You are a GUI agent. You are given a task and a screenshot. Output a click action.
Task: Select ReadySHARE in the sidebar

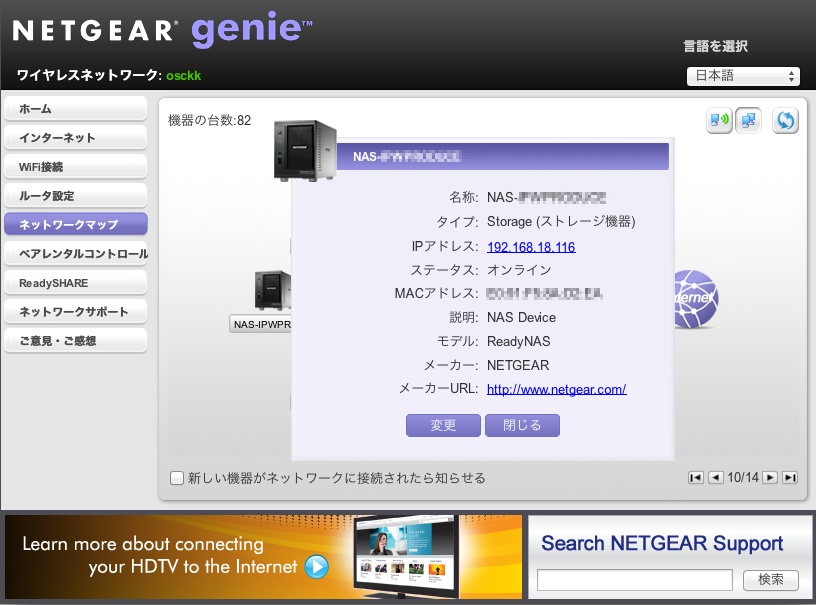pyautogui.click(x=75, y=283)
